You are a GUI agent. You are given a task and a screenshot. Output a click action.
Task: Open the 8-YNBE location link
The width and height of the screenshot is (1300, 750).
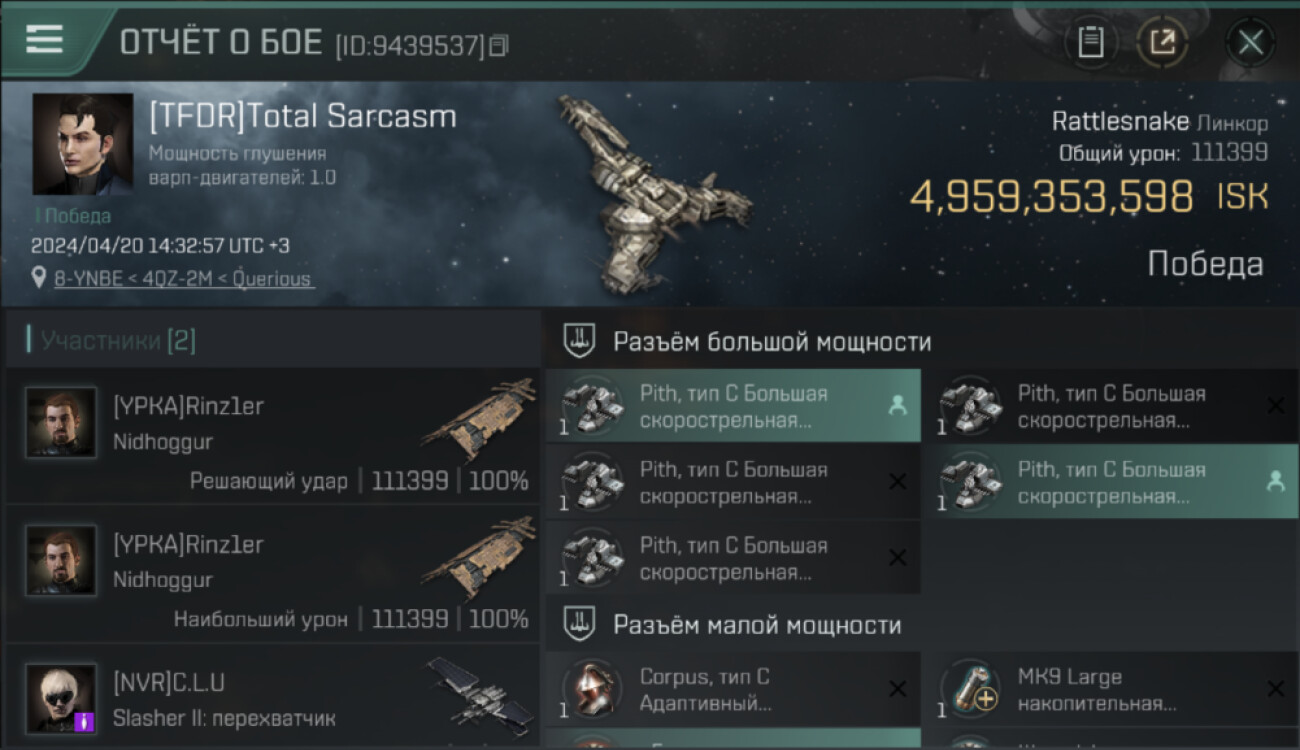click(x=183, y=279)
